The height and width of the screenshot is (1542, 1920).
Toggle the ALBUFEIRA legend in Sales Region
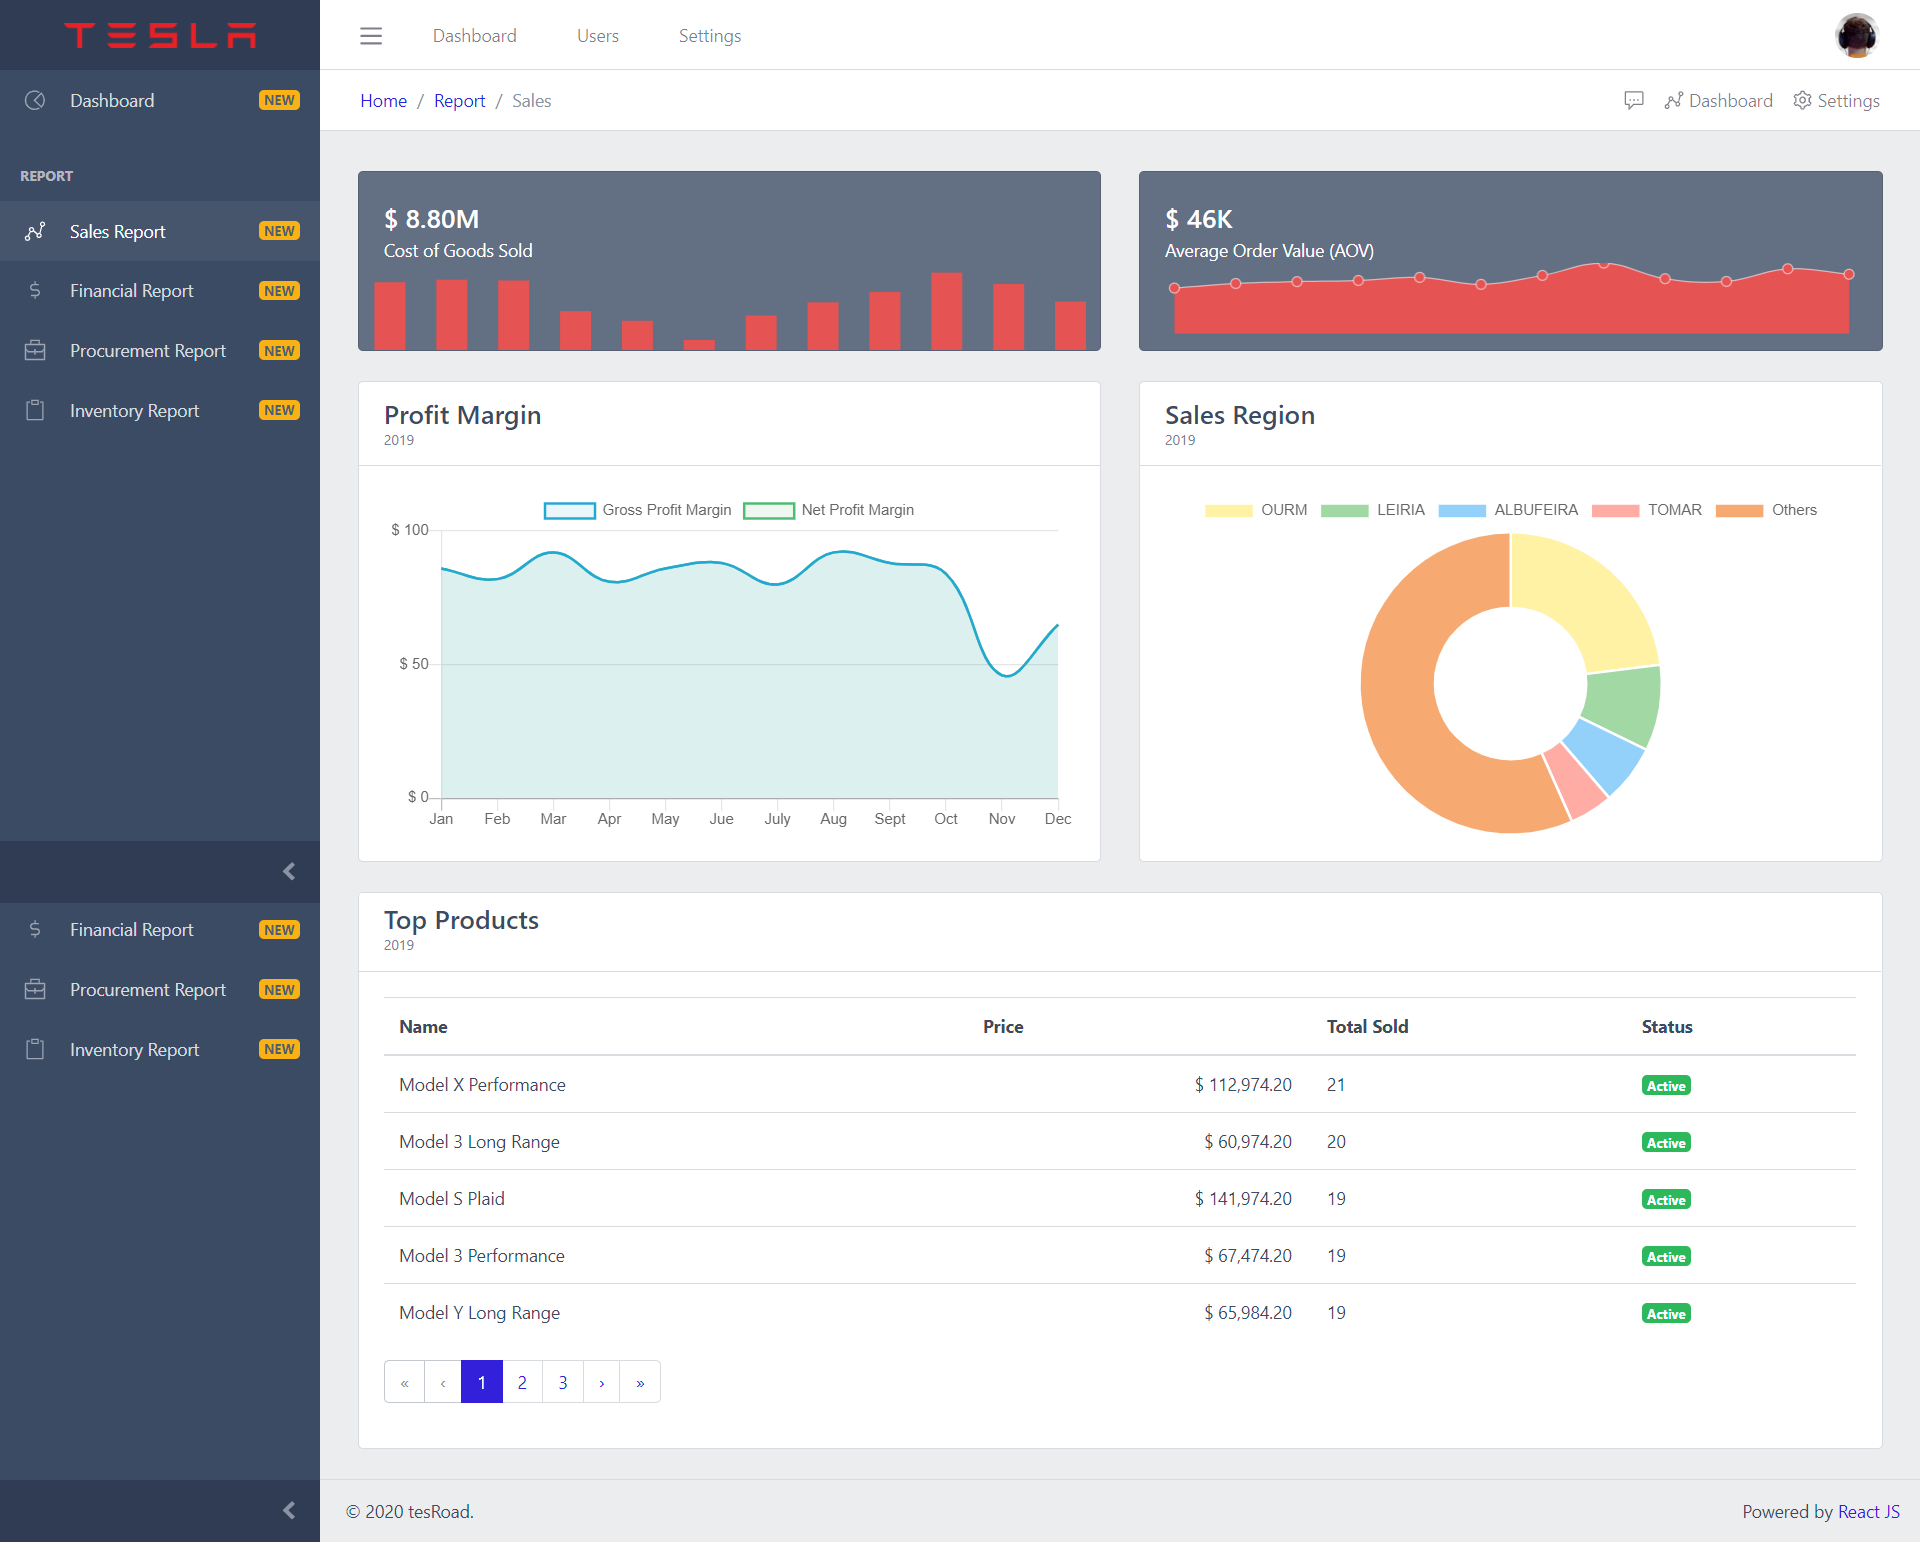[x=1508, y=510]
